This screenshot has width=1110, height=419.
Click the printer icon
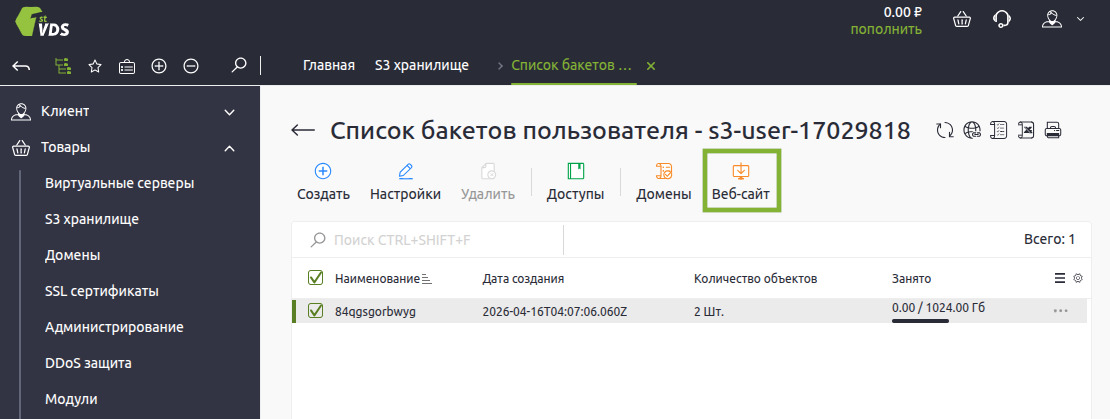click(1052, 130)
